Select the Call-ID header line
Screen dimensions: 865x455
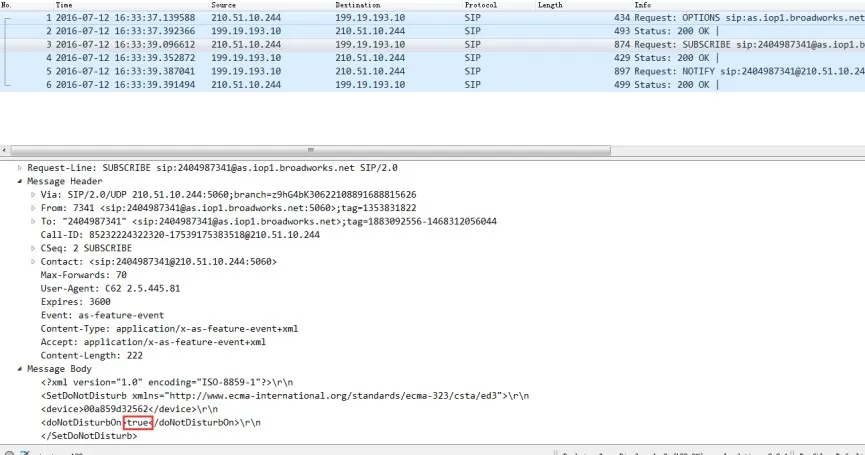coord(180,234)
